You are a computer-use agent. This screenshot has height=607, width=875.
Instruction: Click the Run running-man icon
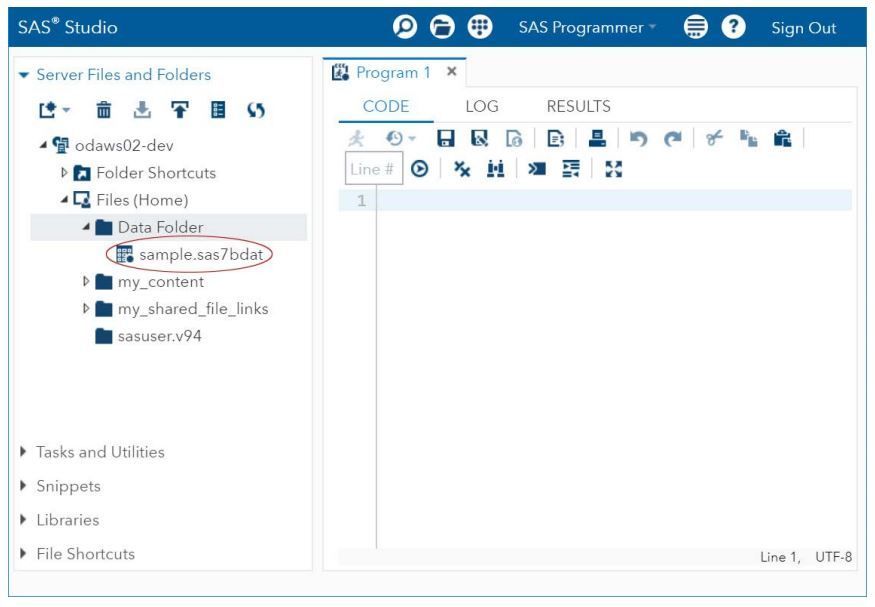coord(356,138)
